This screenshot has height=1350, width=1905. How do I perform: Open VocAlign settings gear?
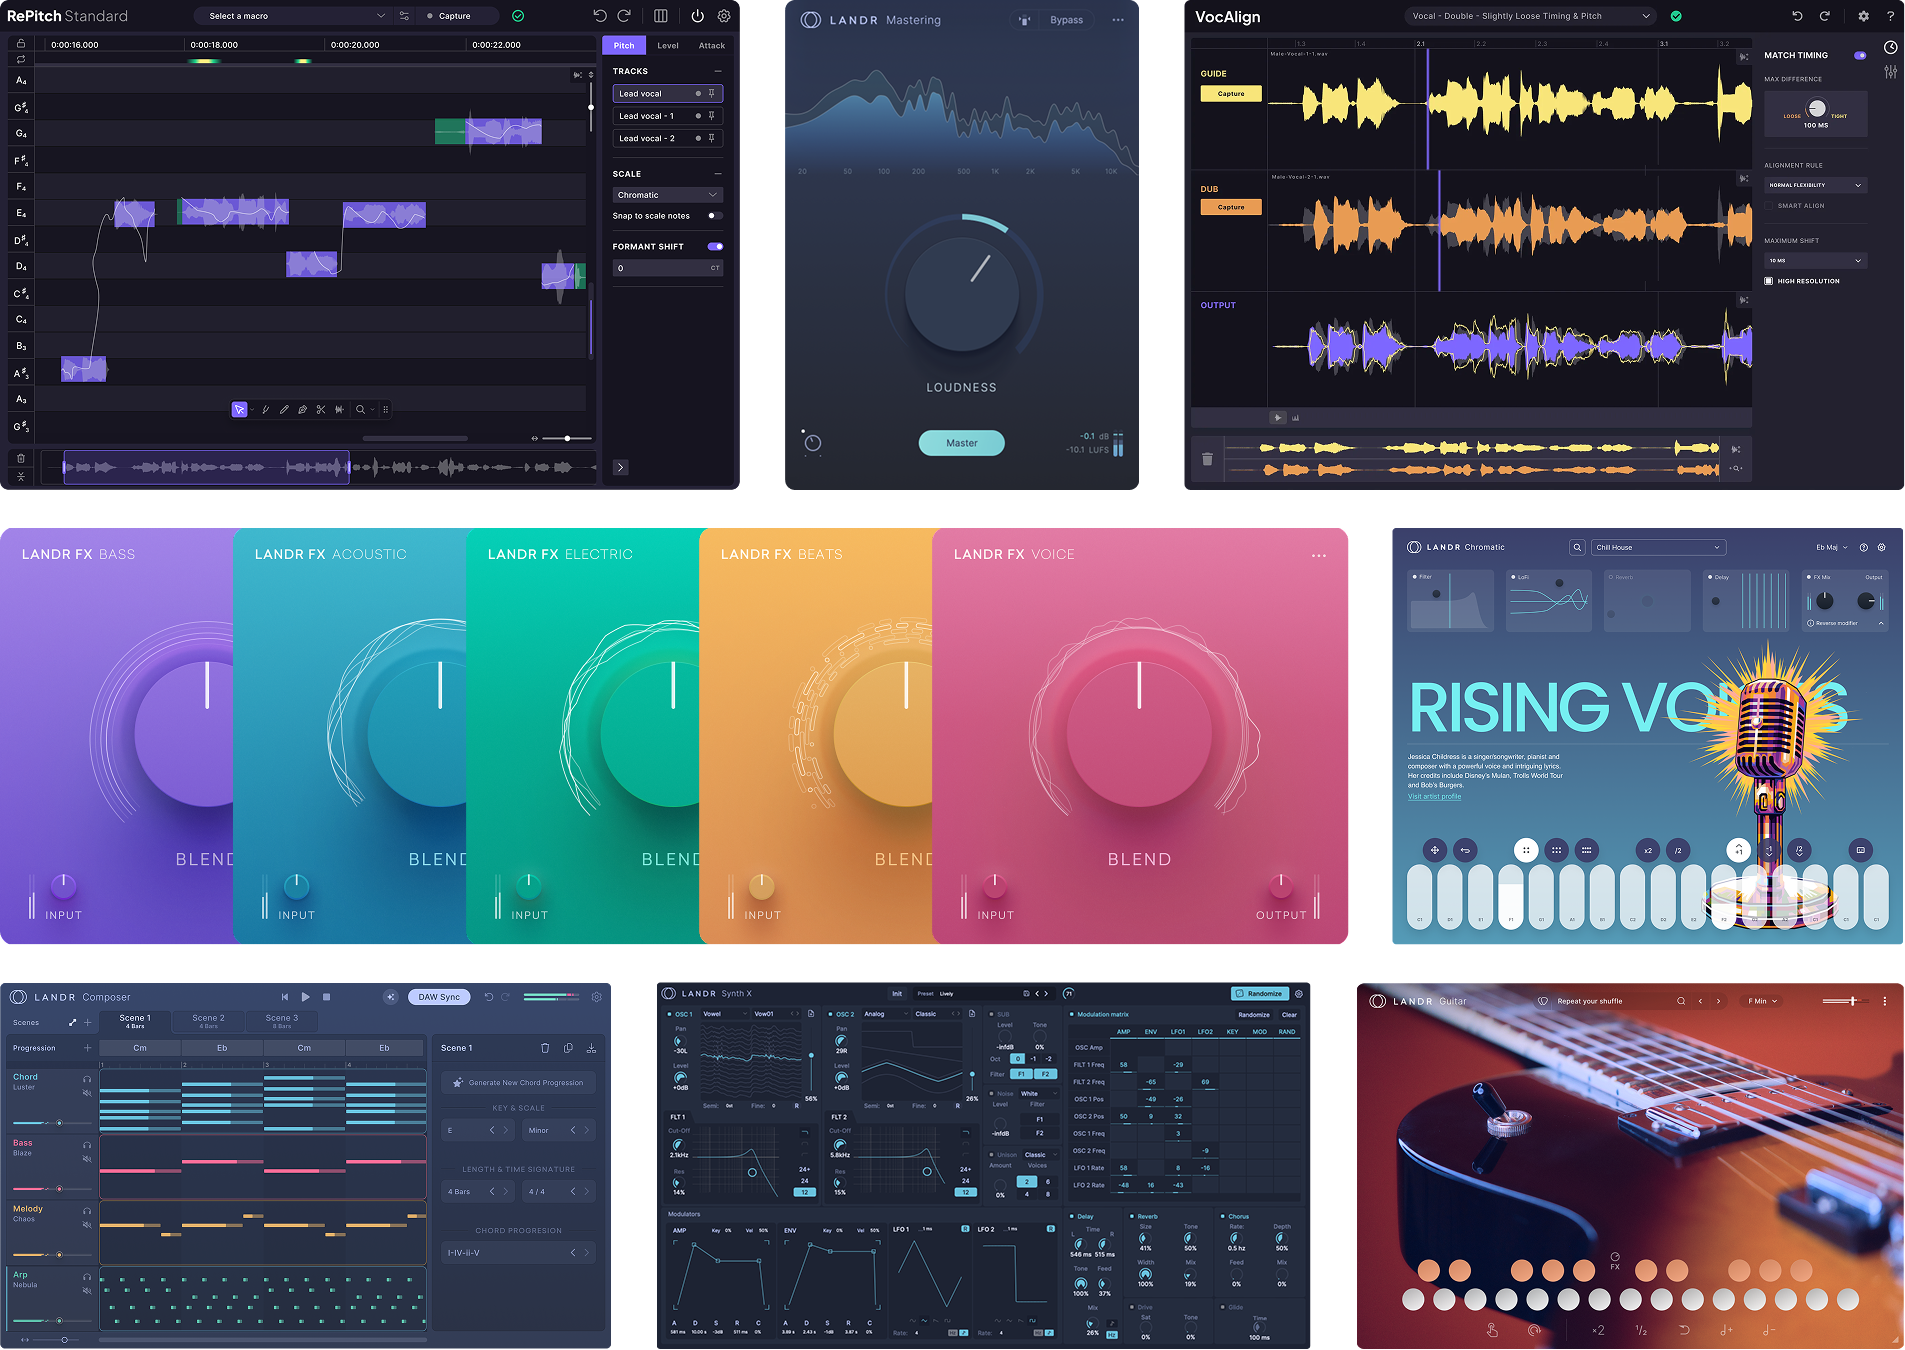pyautogui.click(x=1863, y=16)
